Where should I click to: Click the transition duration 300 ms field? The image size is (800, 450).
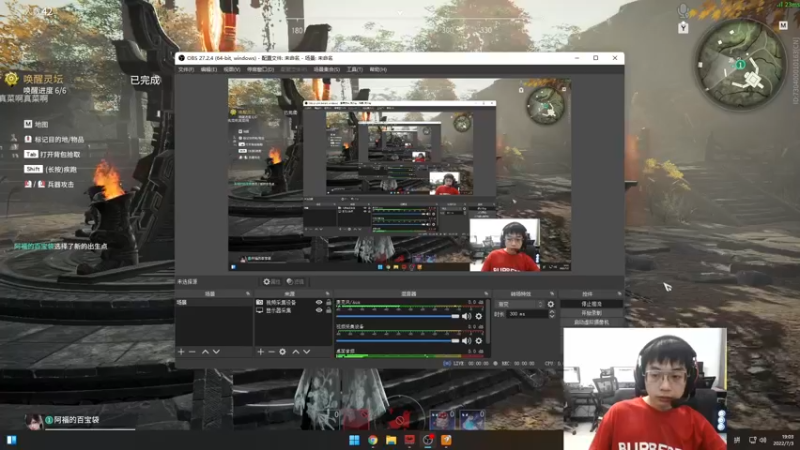527,314
